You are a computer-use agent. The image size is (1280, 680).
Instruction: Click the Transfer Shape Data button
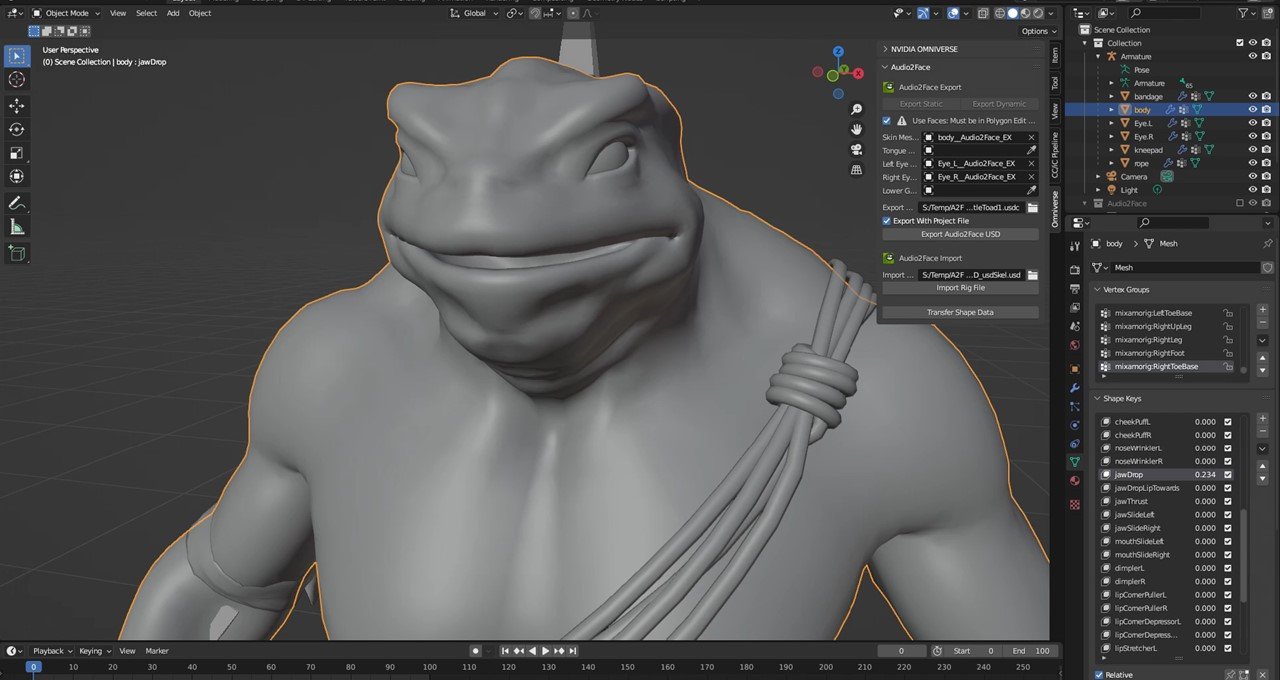[960, 311]
